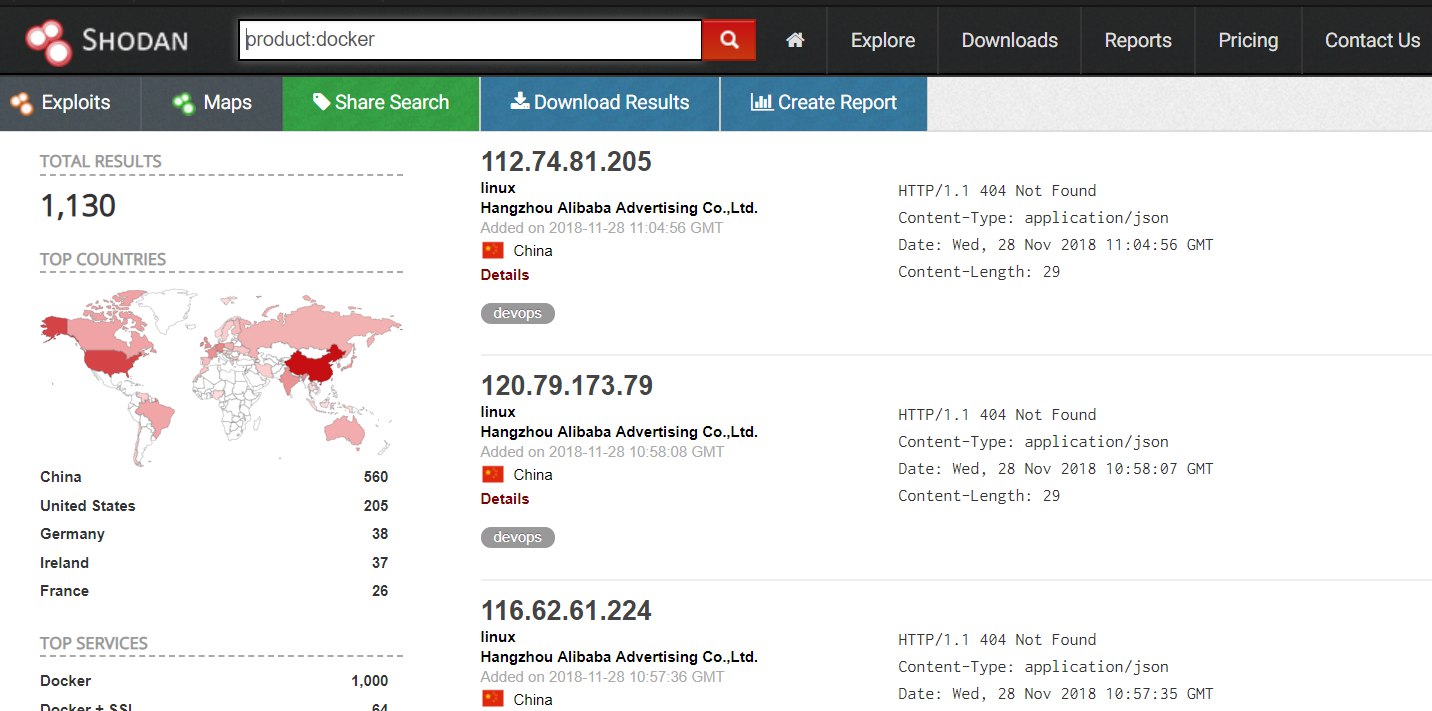The height and width of the screenshot is (711, 1432).
Task: Open the Exploits tab
Action: (70, 103)
